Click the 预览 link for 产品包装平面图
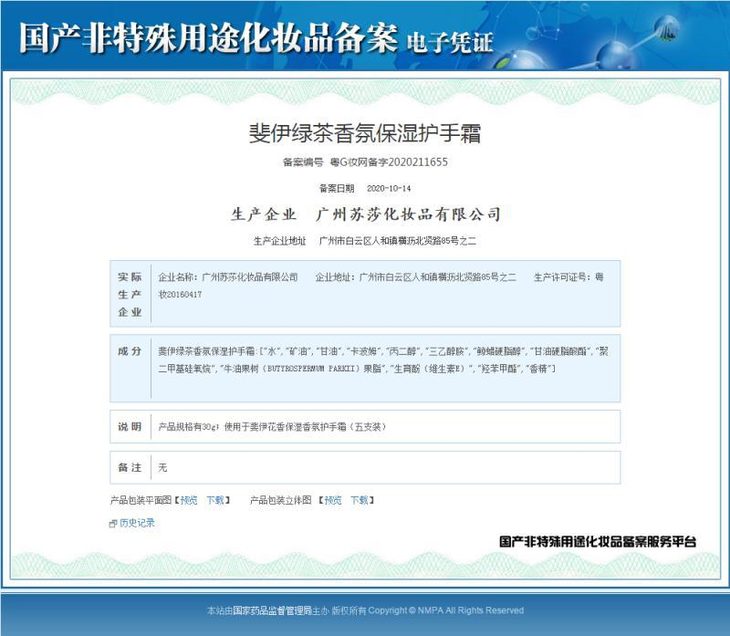730x636 pixels. click(x=189, y=499)
